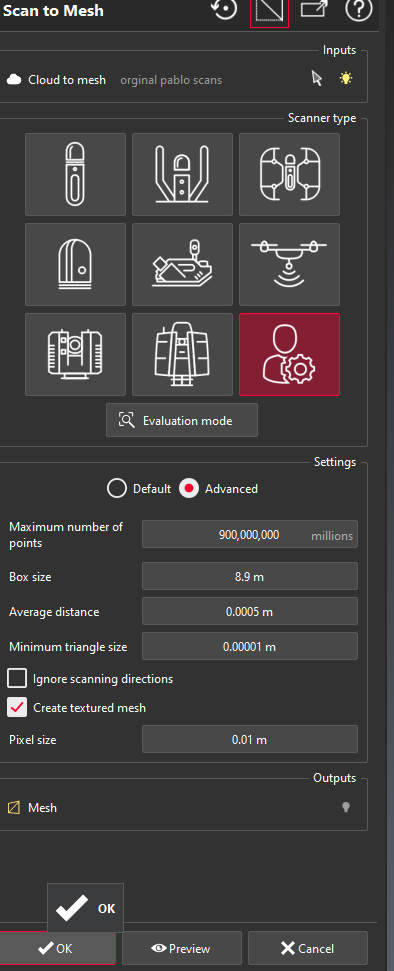Select the vehicle-mounted scanner type tile
Image resolution: width=394 pixels, height=971 pixels.
click(x=182, y=264)
